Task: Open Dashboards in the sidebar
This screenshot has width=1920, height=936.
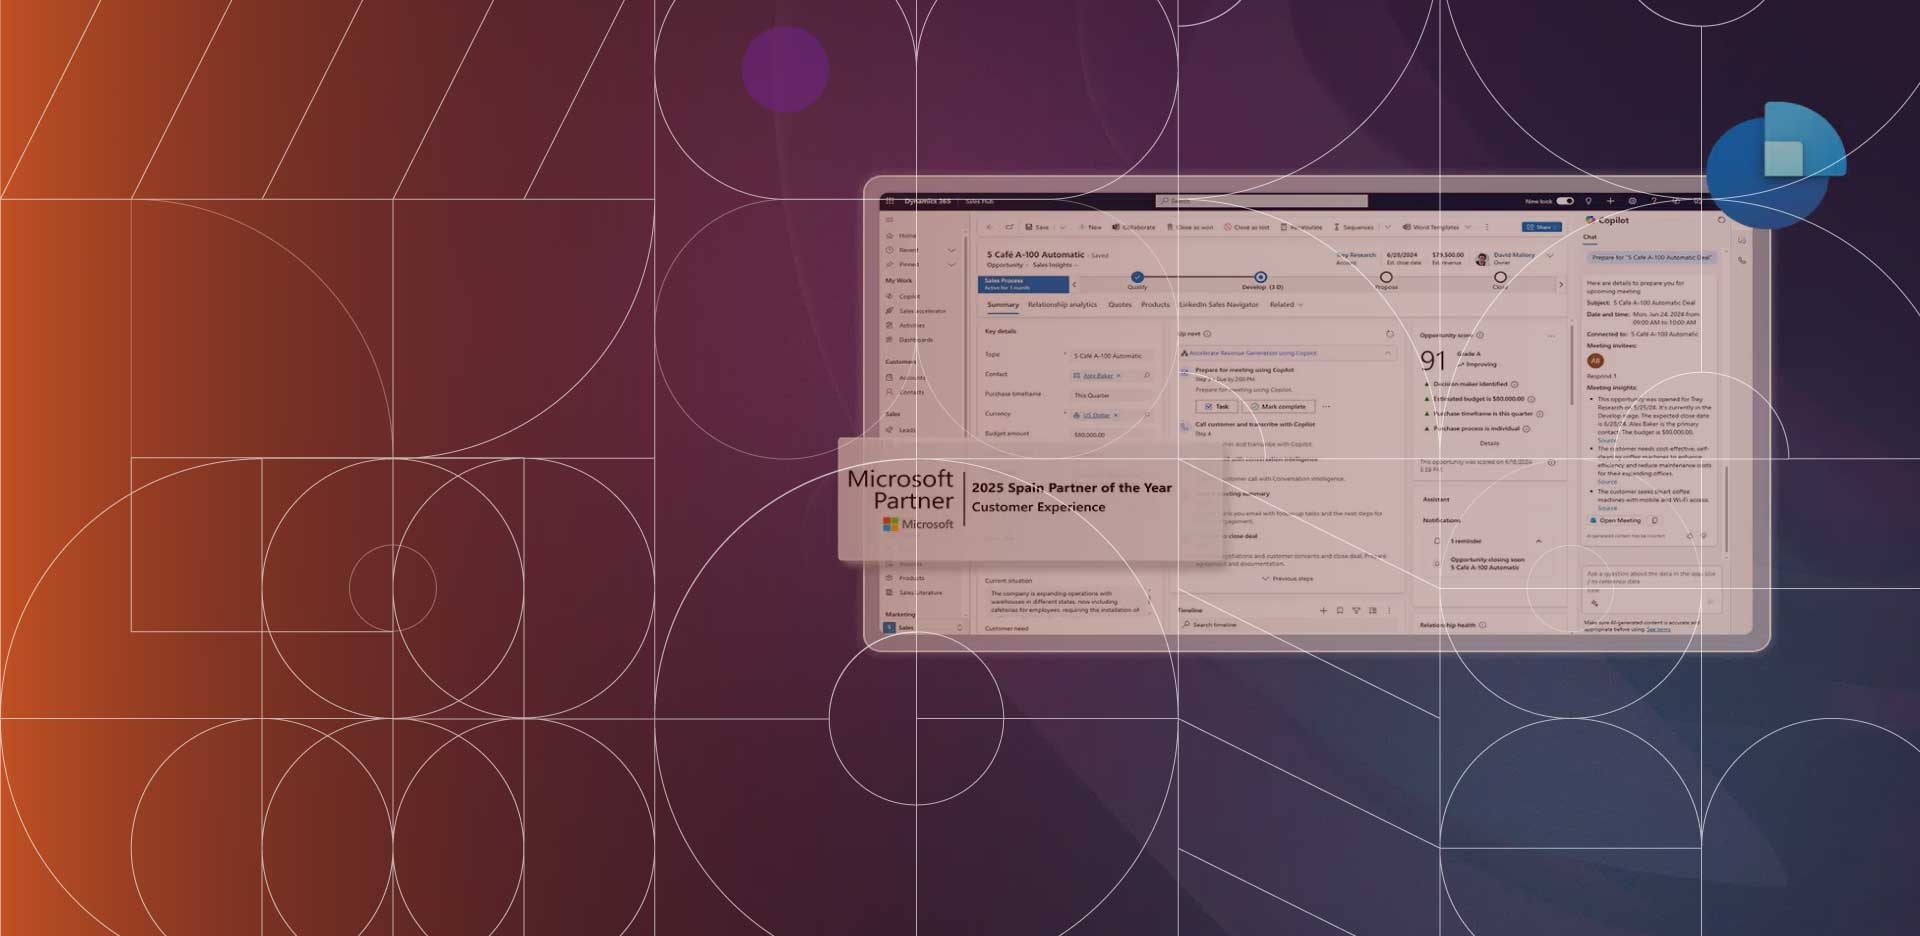Action: coord(909,340)
